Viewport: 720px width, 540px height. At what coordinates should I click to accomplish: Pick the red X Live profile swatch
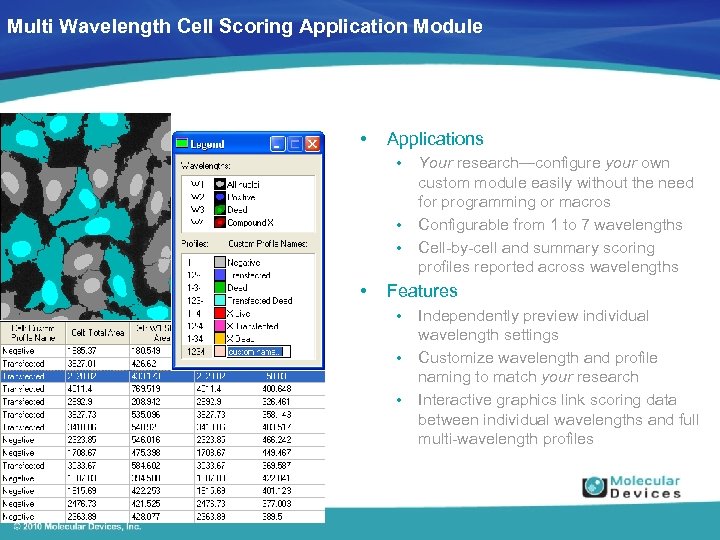pos(220,313)
